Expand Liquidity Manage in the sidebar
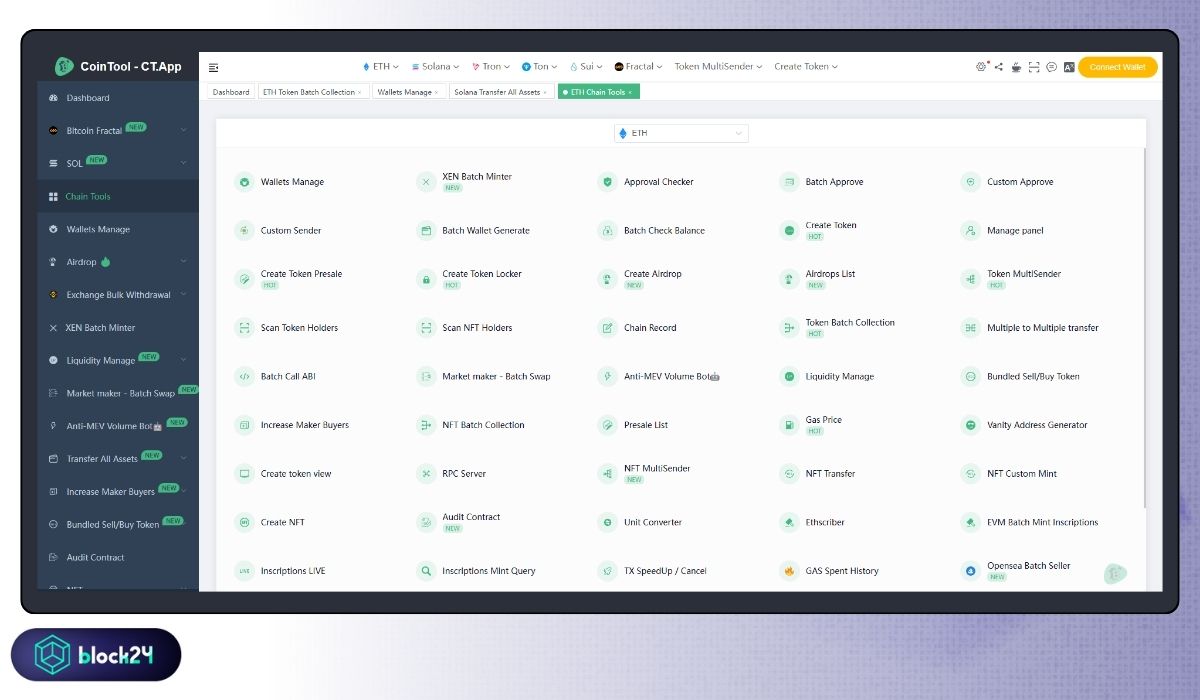 [118, 360]
